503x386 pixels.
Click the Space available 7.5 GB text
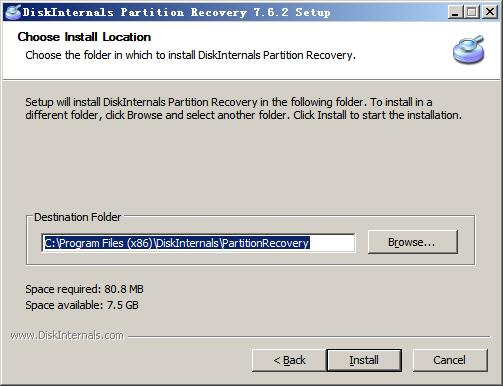[82, 305]
